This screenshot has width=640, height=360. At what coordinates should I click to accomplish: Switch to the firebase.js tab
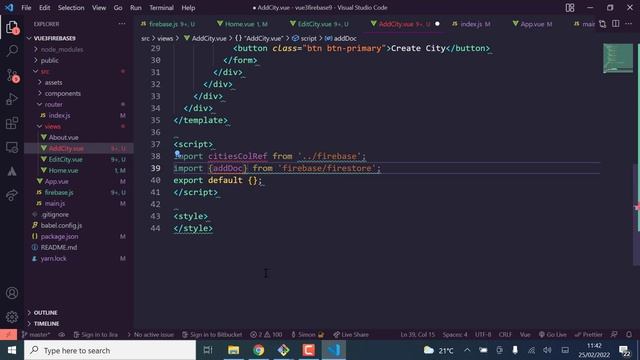(168, 24)
